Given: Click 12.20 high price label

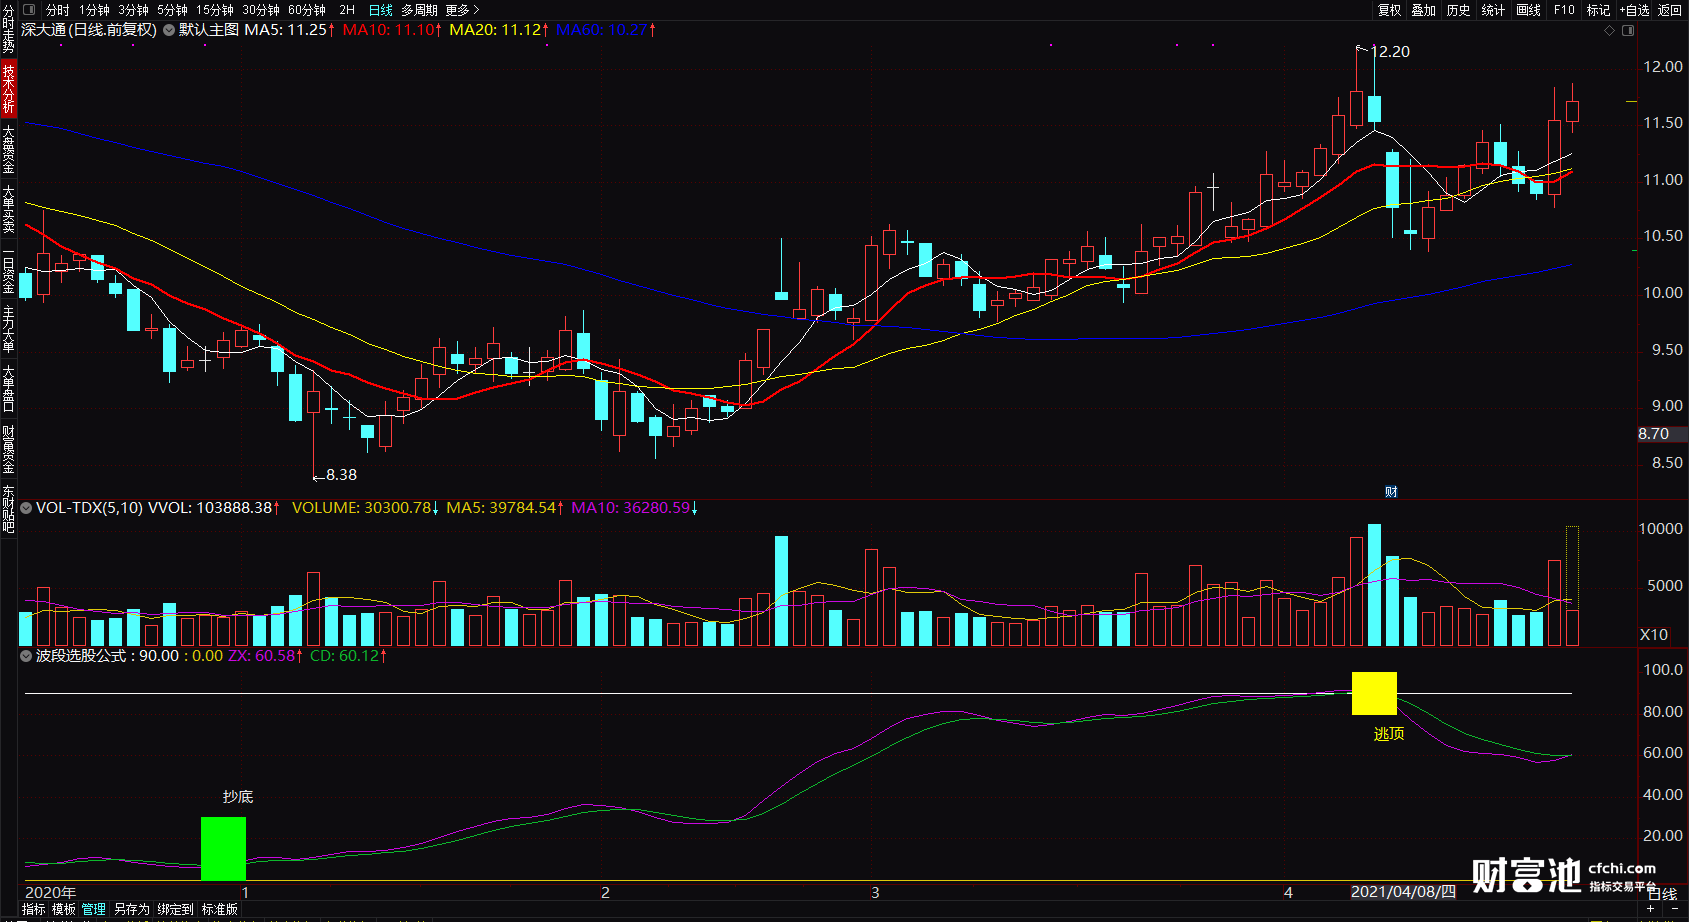Looking at the screenshot, I should [x=1390, y=52].
